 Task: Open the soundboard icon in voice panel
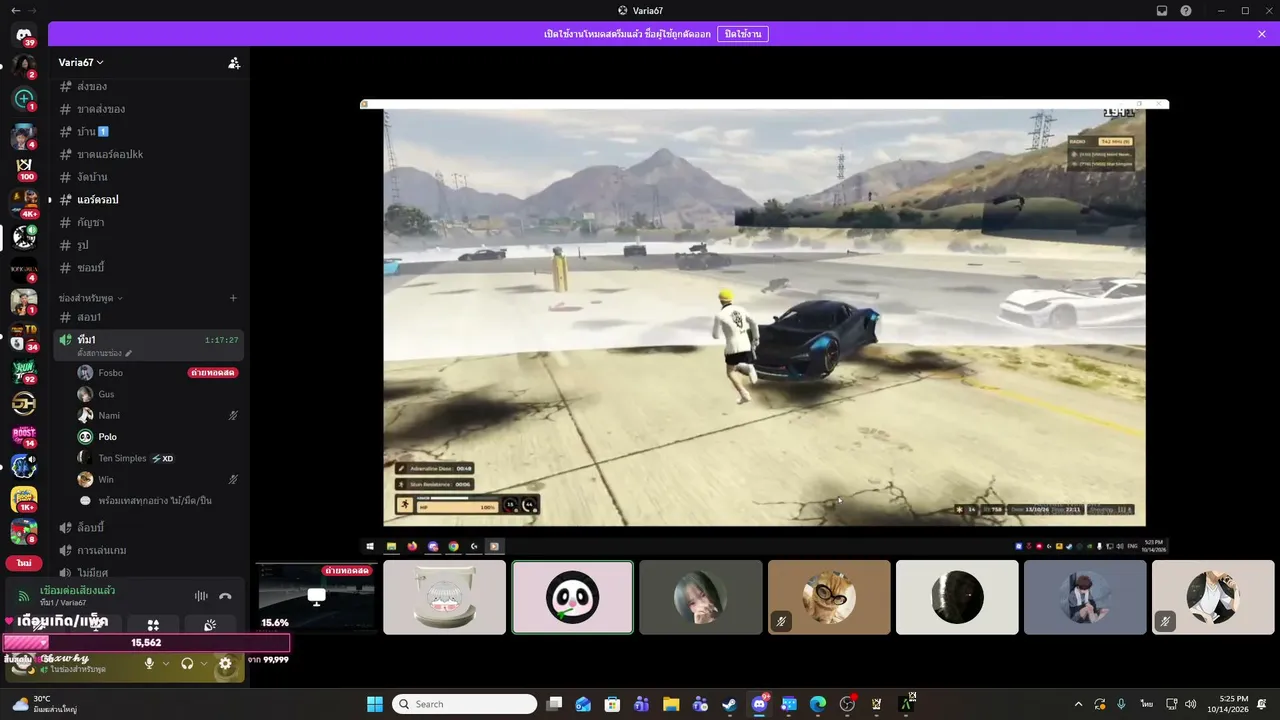click(x=210, y=625)
